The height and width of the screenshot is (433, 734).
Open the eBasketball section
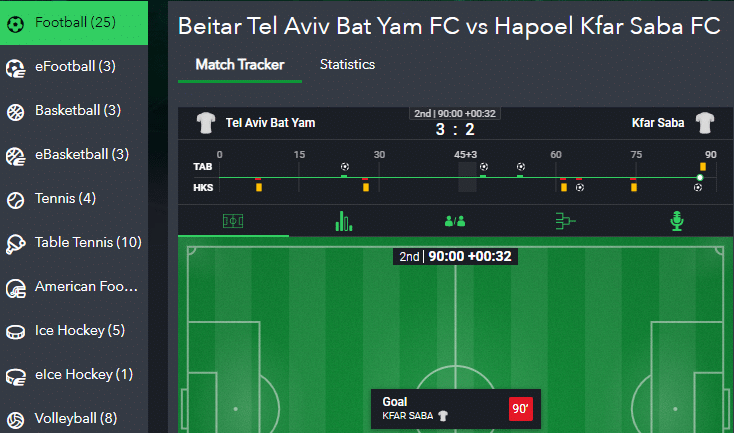click(74, 154)
